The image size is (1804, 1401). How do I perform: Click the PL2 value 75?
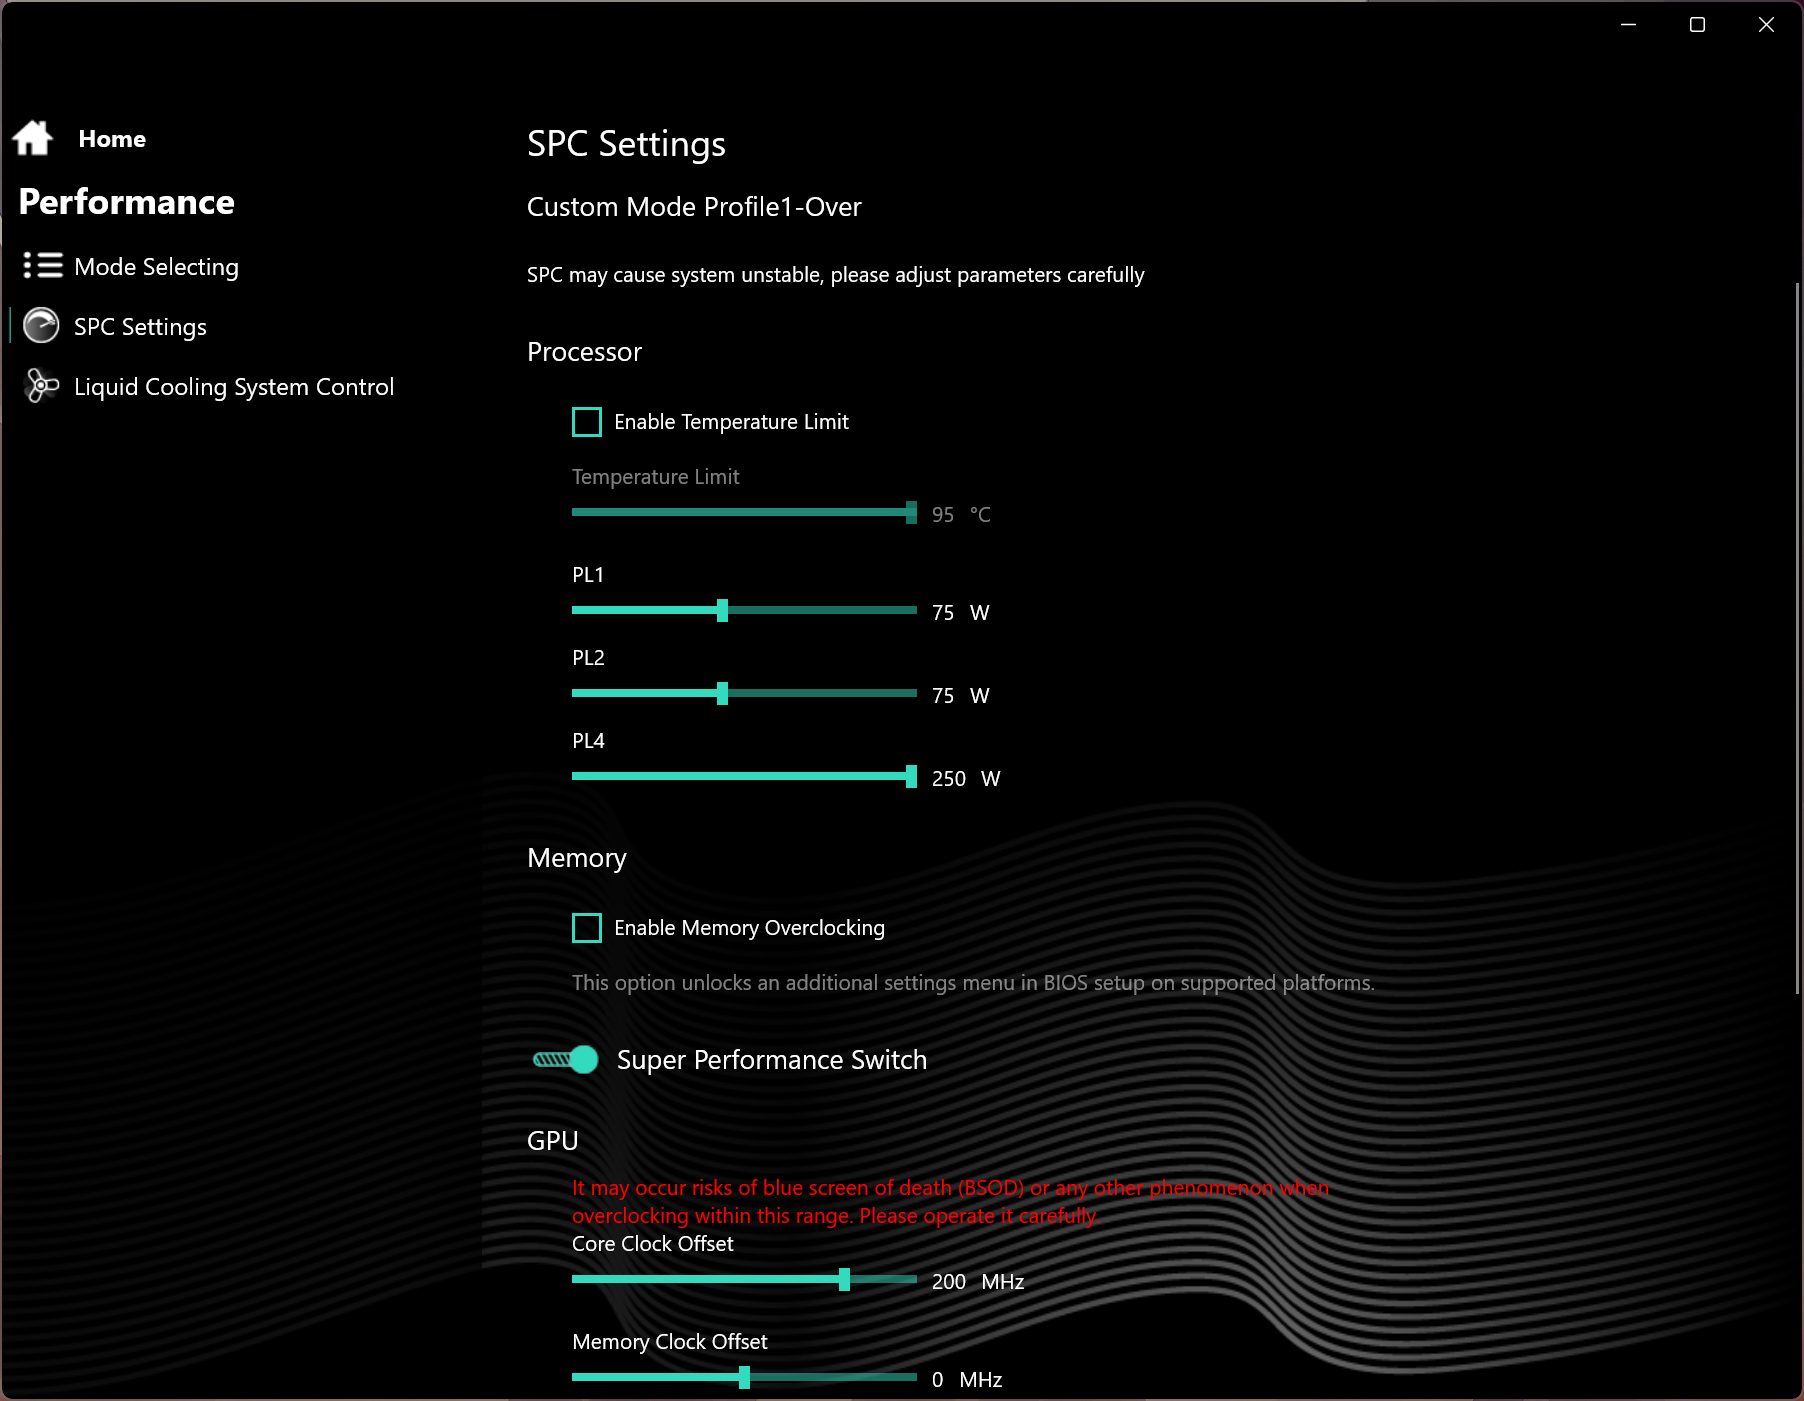943,695
